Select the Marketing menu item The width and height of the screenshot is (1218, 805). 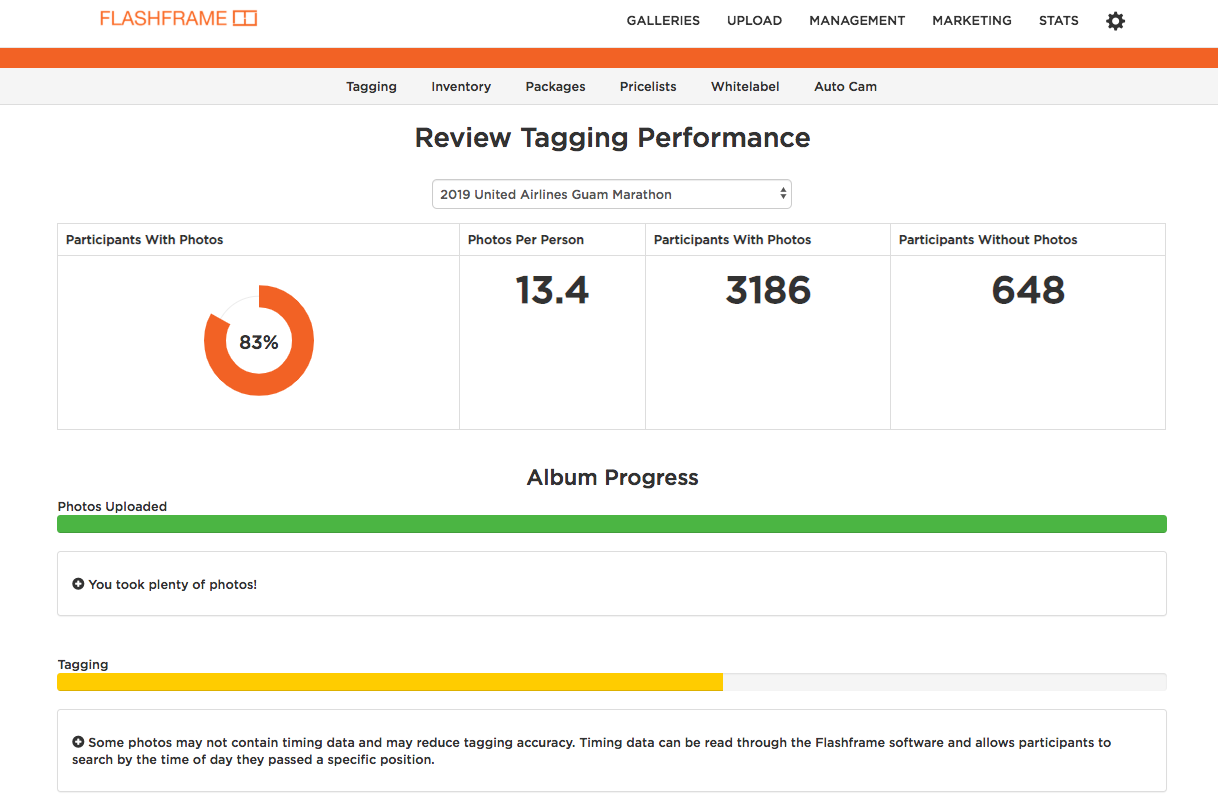click(x=971, y=20)
